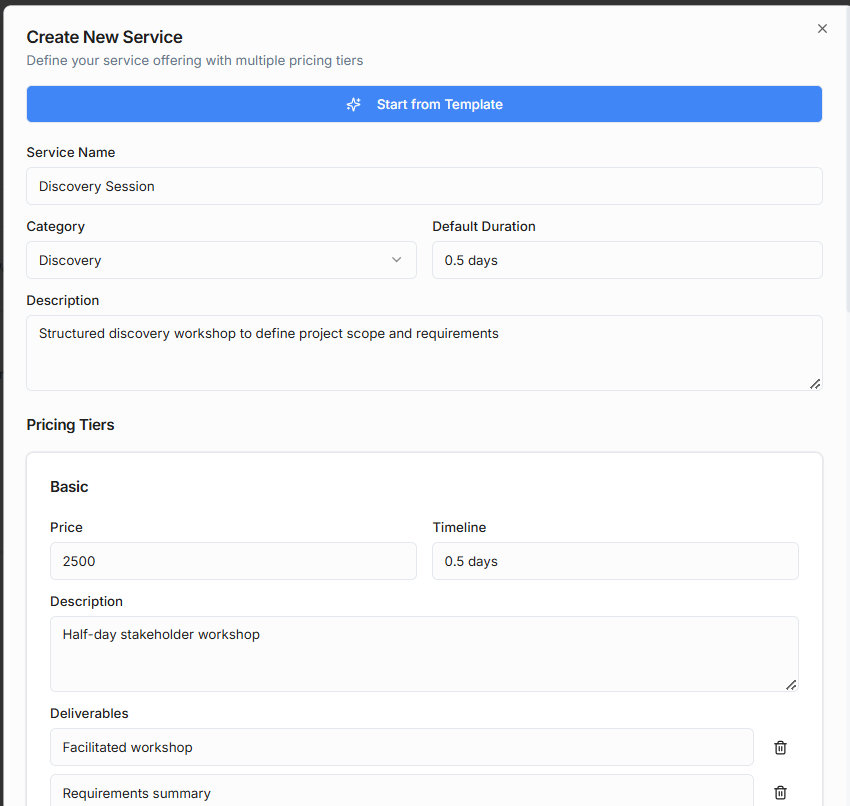
Task: Click the Start from Template button
Action: pos(424,104)
